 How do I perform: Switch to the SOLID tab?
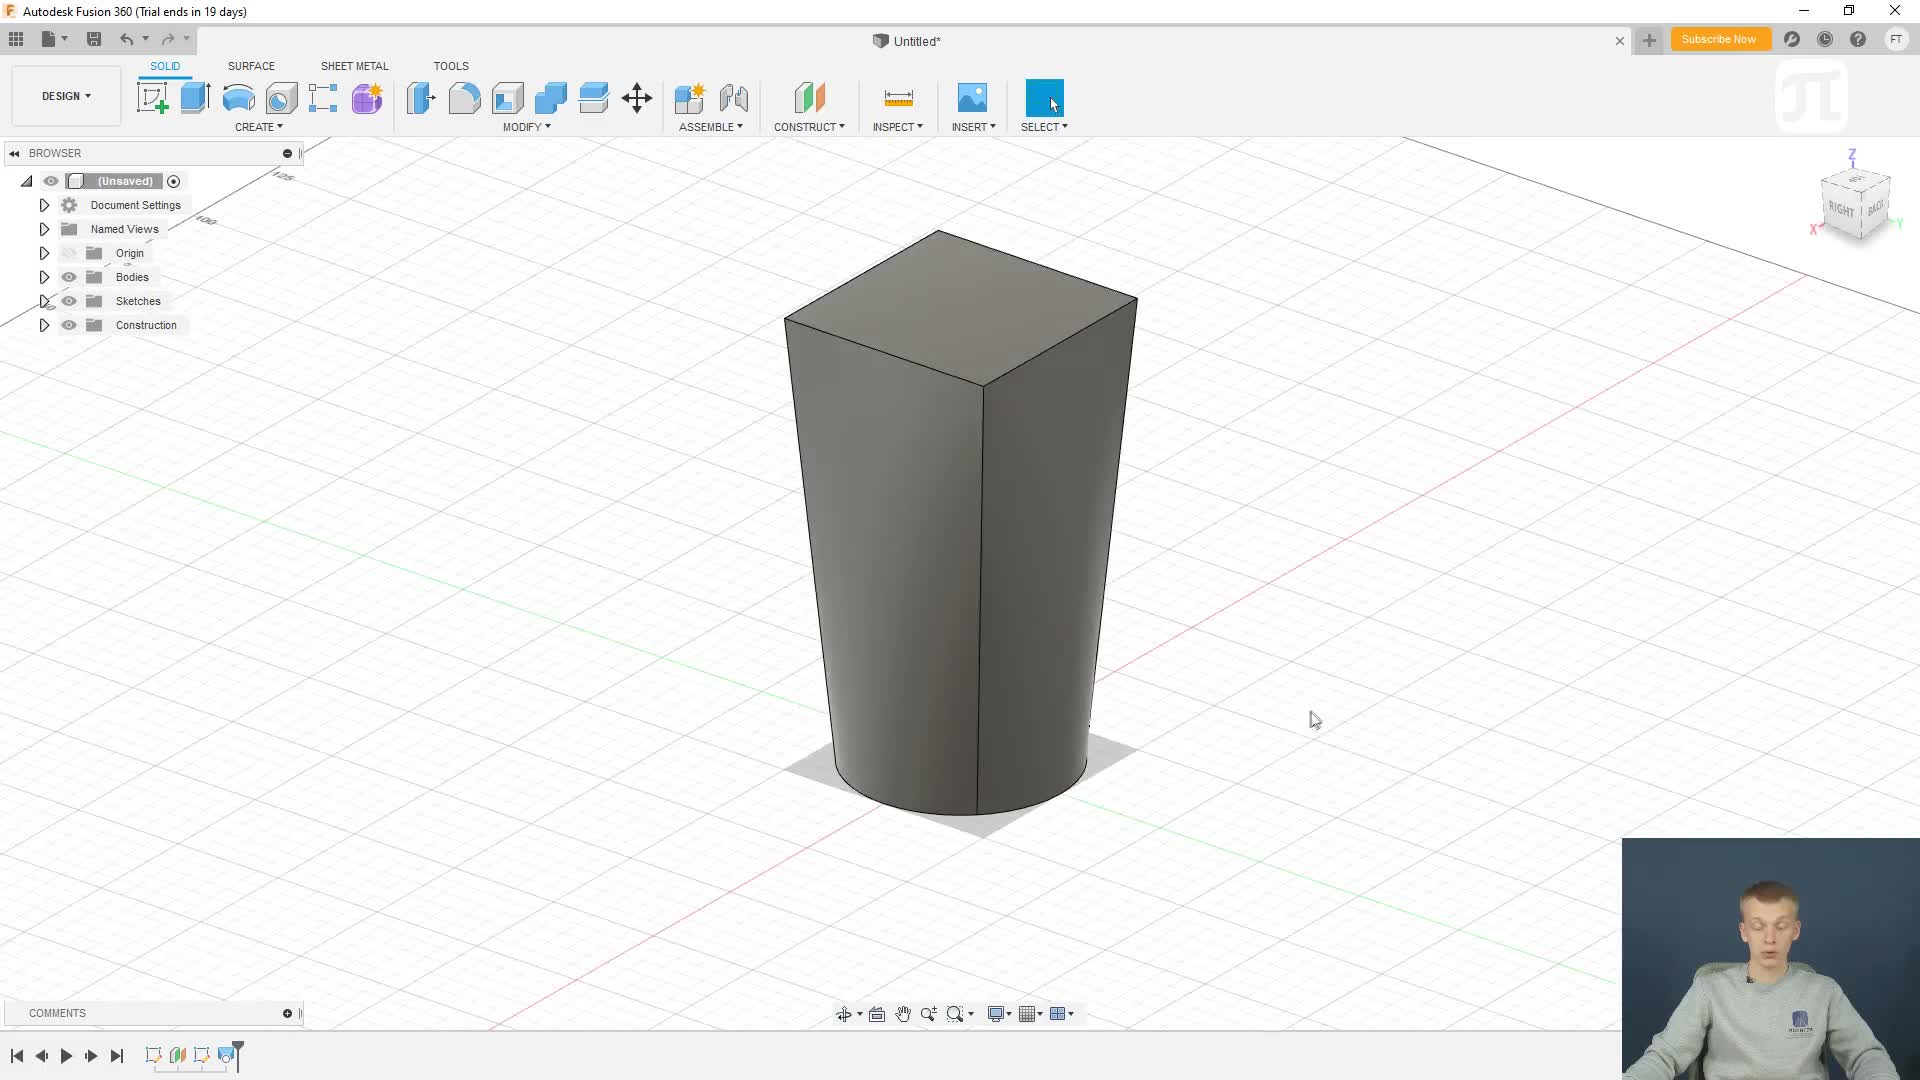click(x=165, y=66)
